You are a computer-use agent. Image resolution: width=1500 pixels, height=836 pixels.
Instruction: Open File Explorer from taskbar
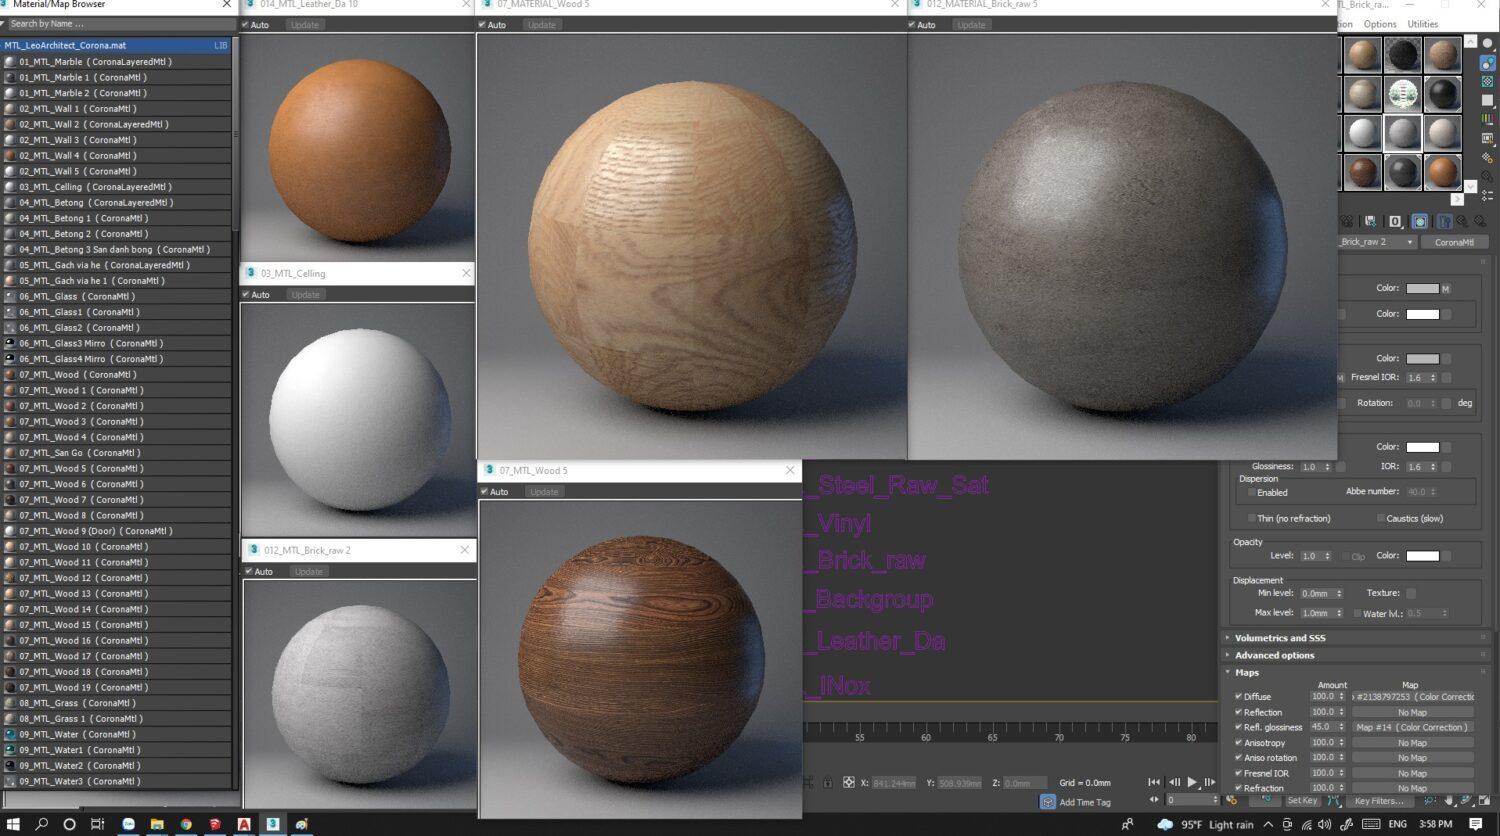(157, 824)
